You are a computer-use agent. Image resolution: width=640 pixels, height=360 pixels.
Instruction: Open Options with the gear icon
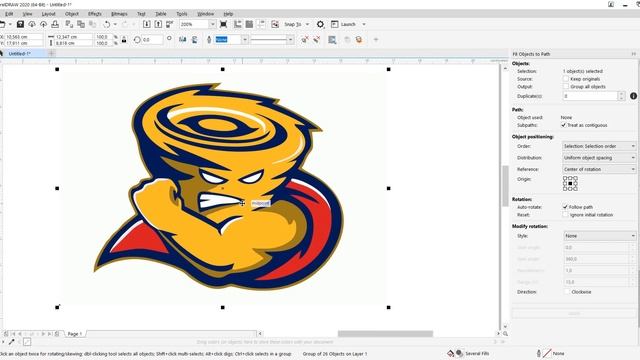320,24
